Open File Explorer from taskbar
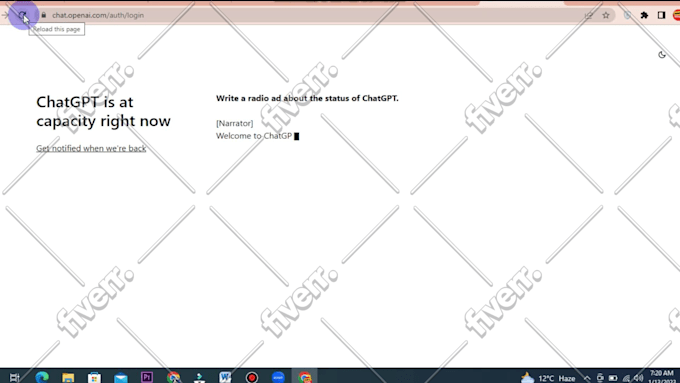This screenshot has height=383, width=680. pos(68,377)
